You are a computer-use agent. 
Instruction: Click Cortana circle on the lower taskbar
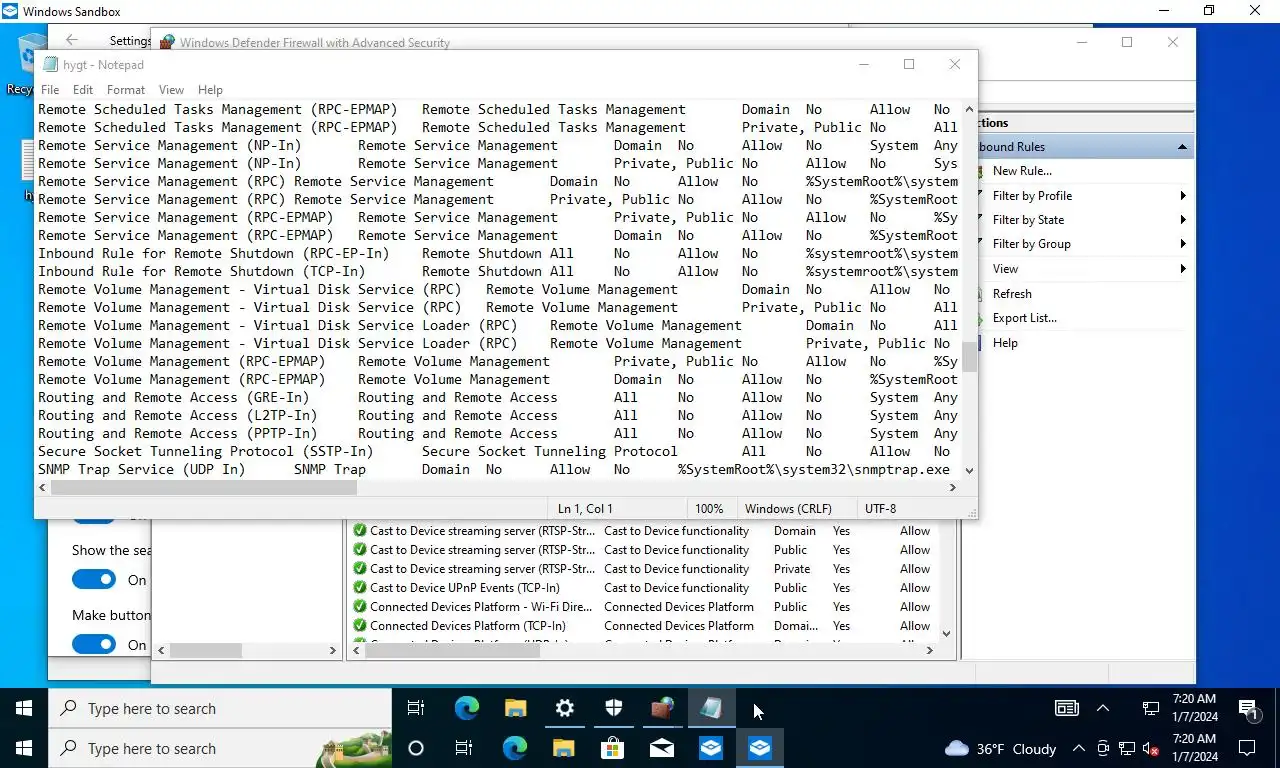(x=416, y=748)
